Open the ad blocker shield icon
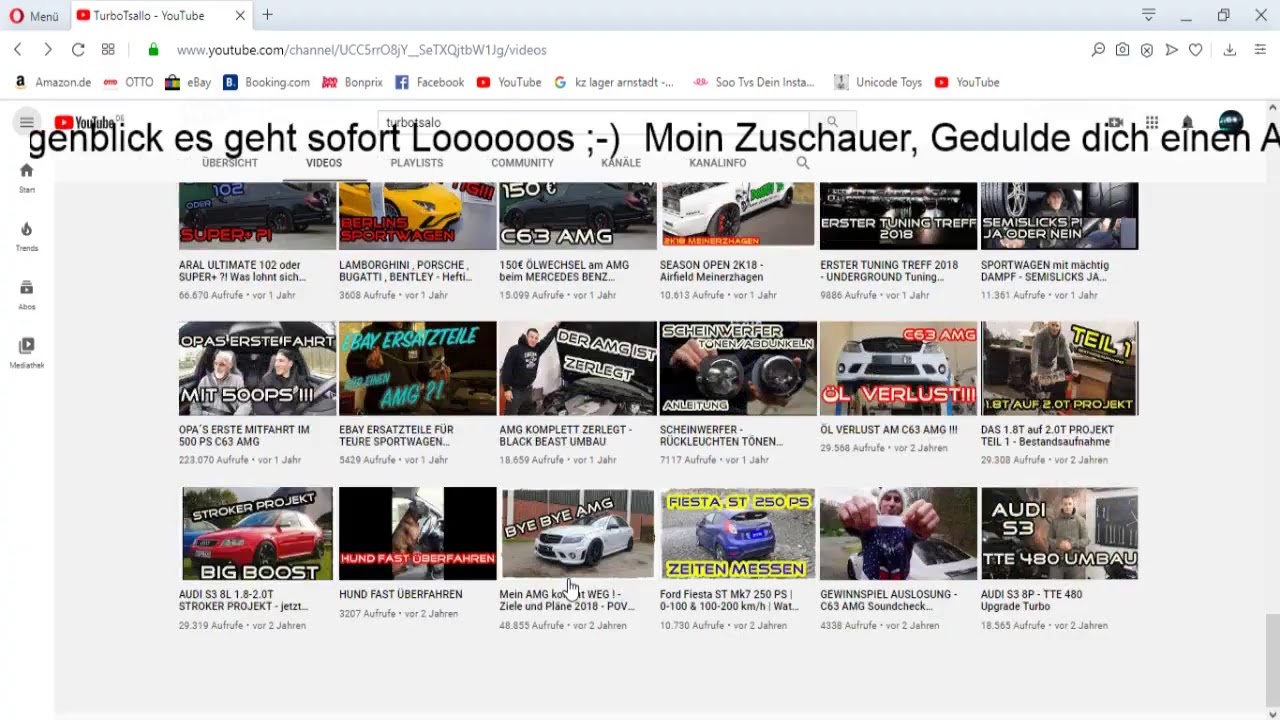The image size is (1280, 720). coord(1147,49)
